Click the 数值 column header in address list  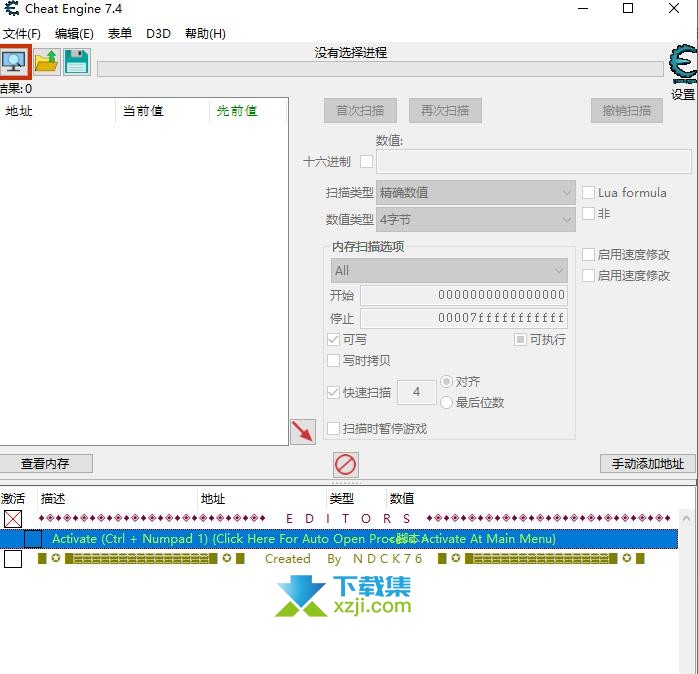point(402,498)
